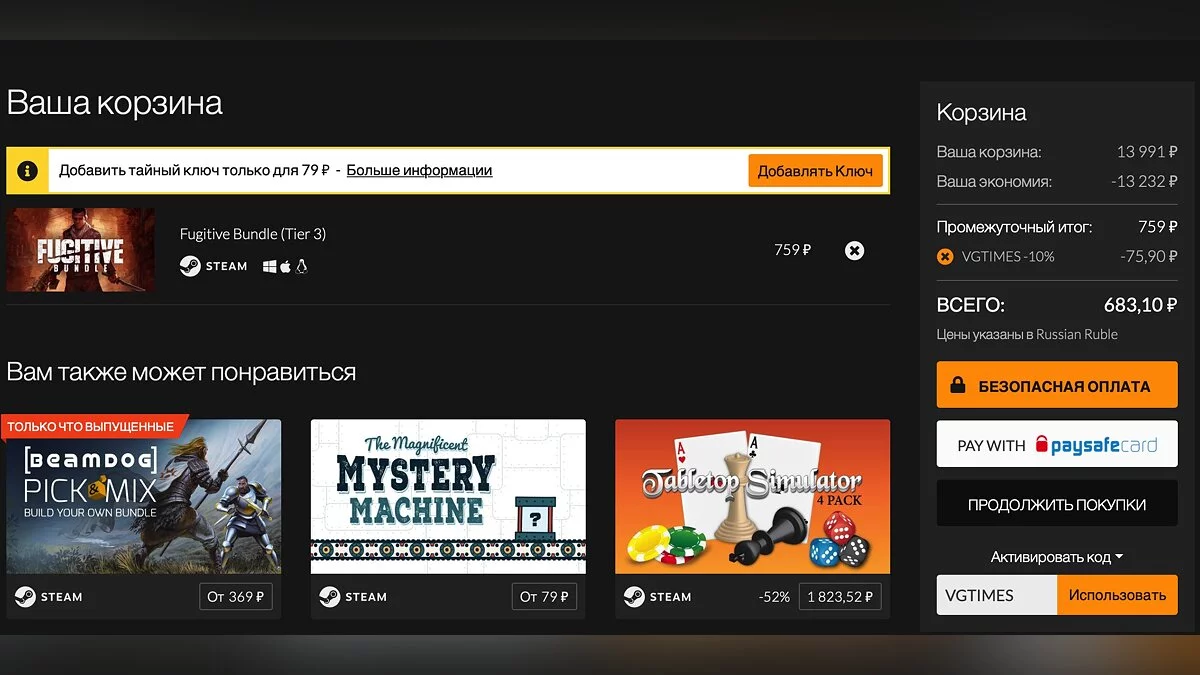
Task: Click the 'Добавлять Ключ' button
Action: click(x=815, y=171)
